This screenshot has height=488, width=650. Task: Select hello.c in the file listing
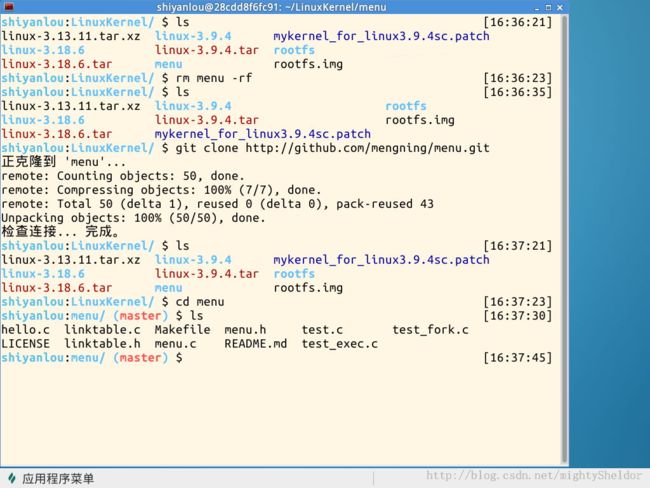[25, 330]
